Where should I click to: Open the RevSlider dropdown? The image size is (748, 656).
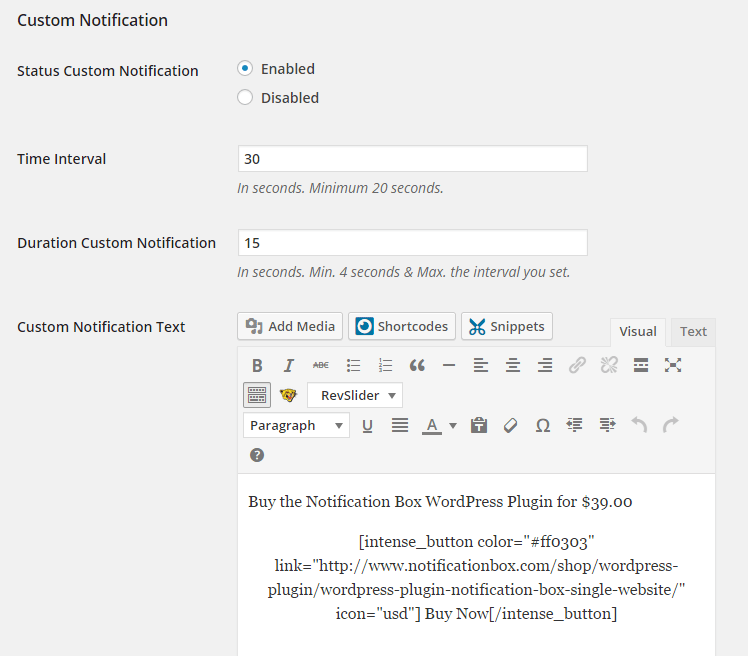click(354, 395)
